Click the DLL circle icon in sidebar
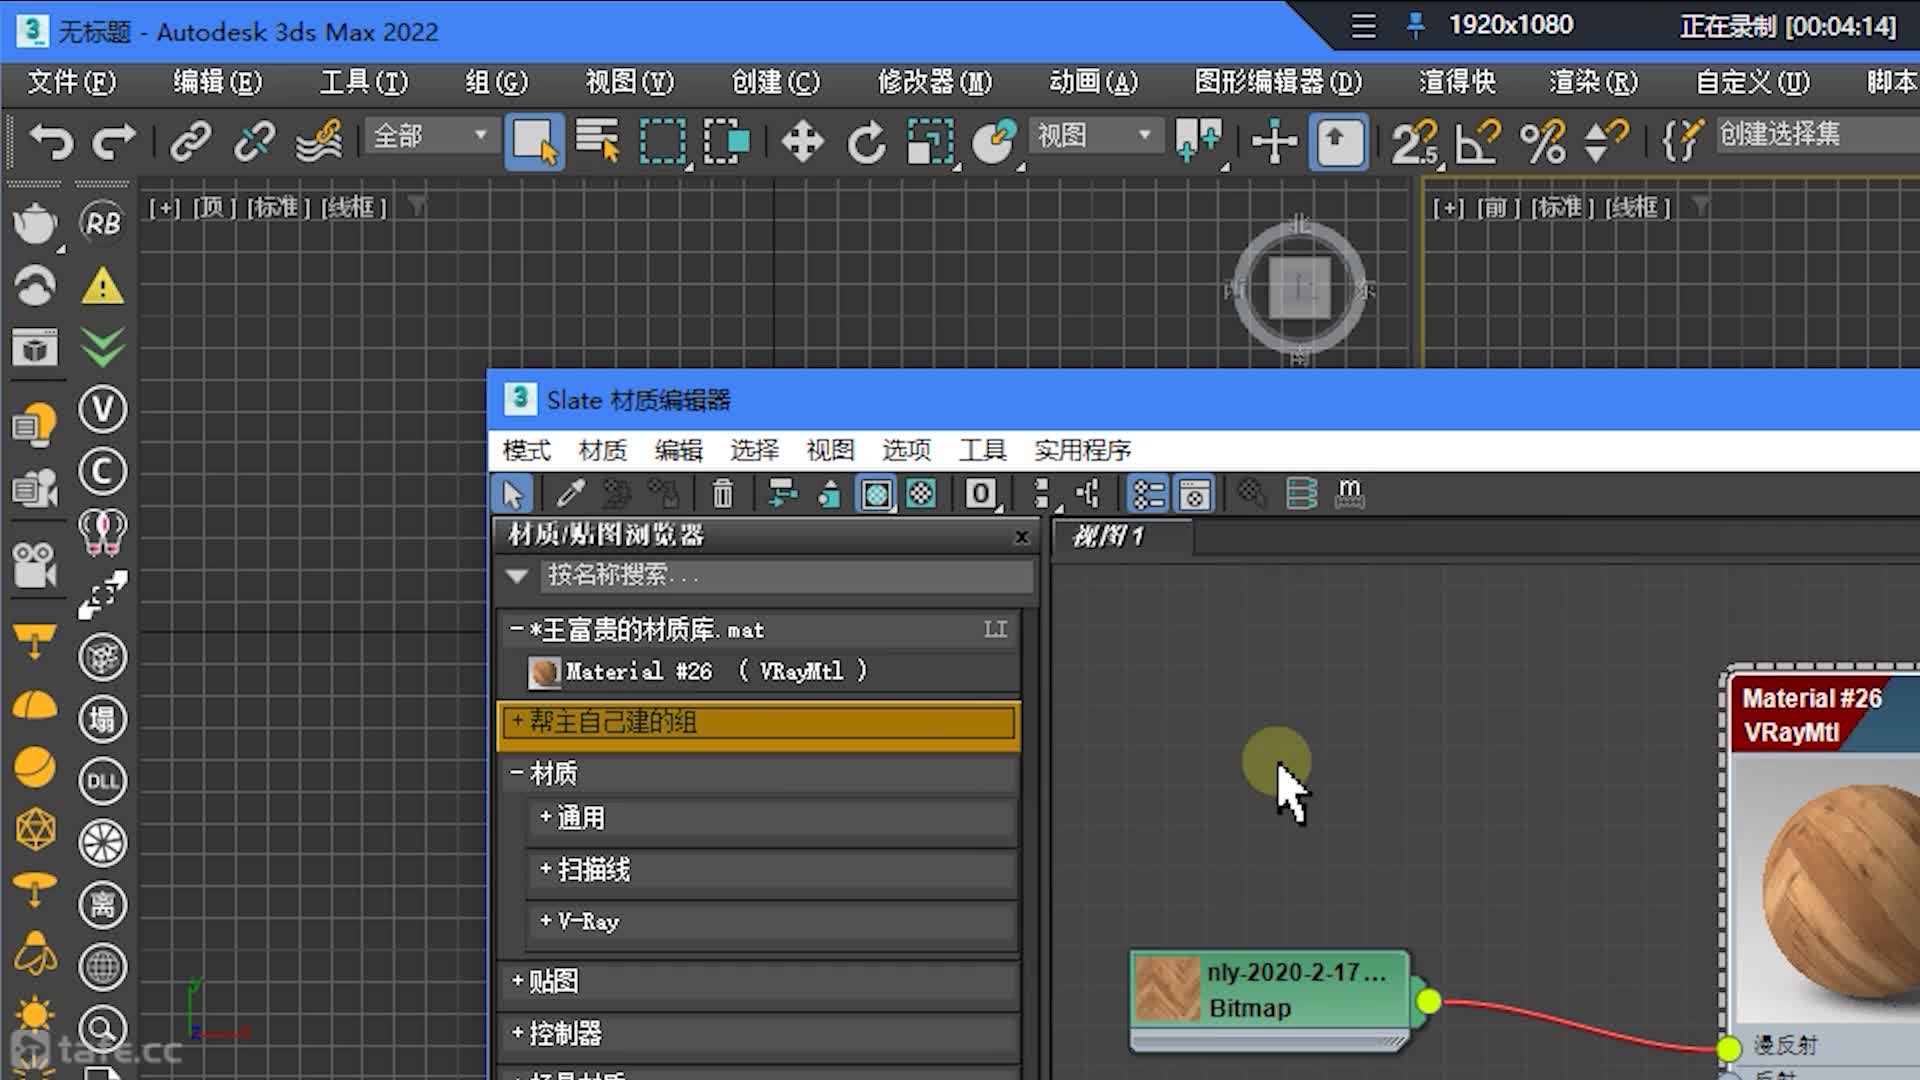This screenshot has width=1920, height=1080. pos(102,781)
